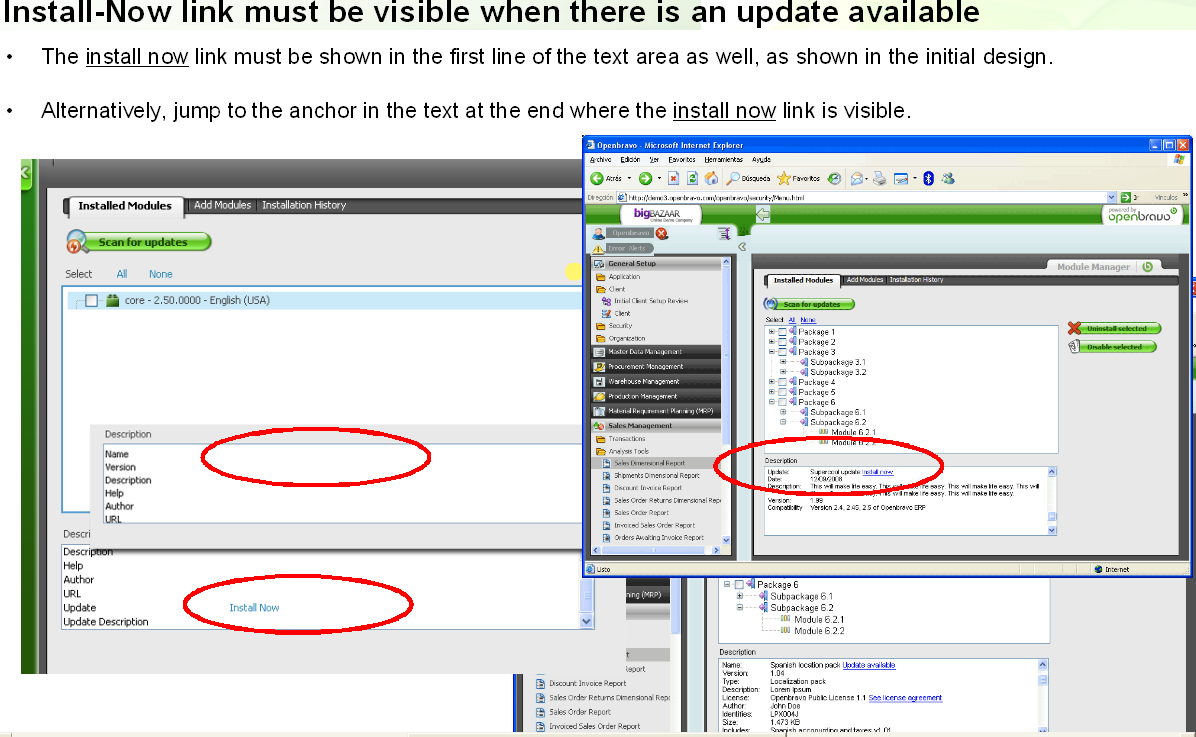The width and height of the screenshot is (1196, 737).
Task: Tick Package 6 checkbox in background mockup
Action: pyautogui.click(x=739, y=584)
